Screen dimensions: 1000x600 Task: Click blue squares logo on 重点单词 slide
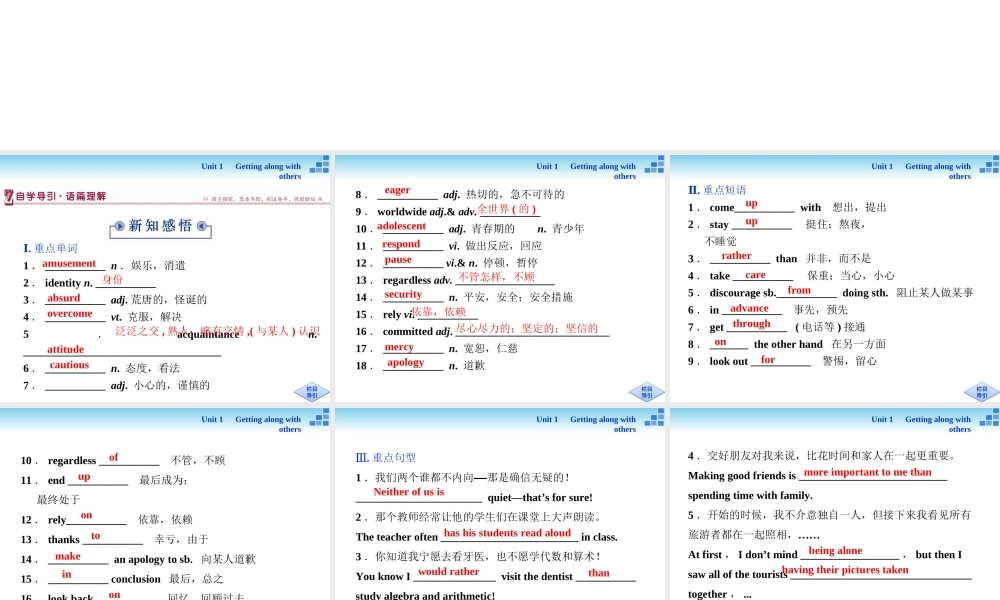click(x=319, y=165)
